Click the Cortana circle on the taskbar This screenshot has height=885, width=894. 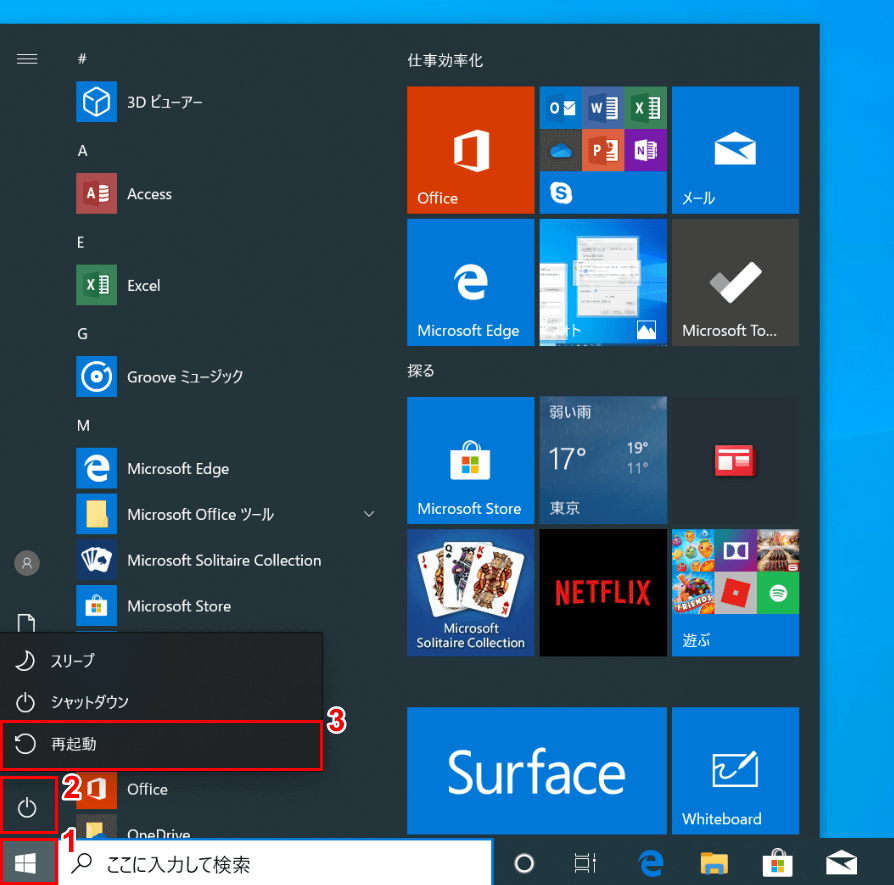point(524,863)
